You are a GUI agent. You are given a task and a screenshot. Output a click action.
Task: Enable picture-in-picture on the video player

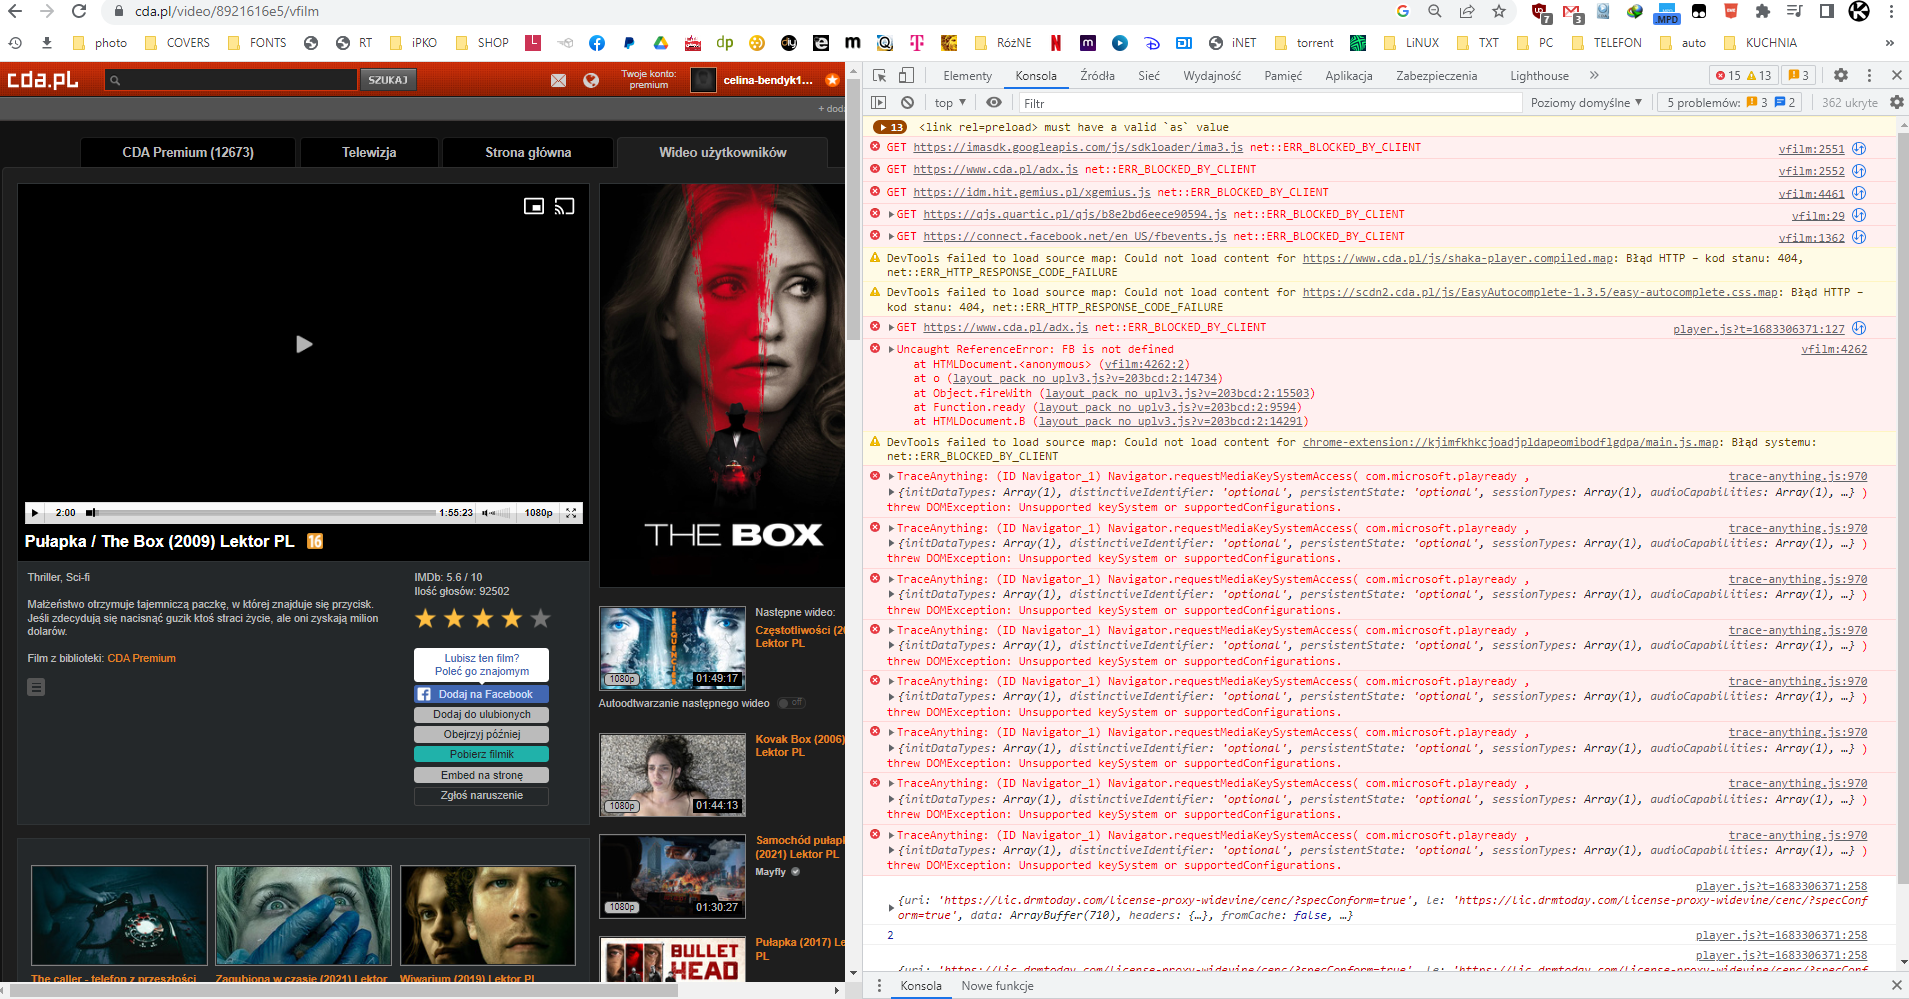click(534, 206)
